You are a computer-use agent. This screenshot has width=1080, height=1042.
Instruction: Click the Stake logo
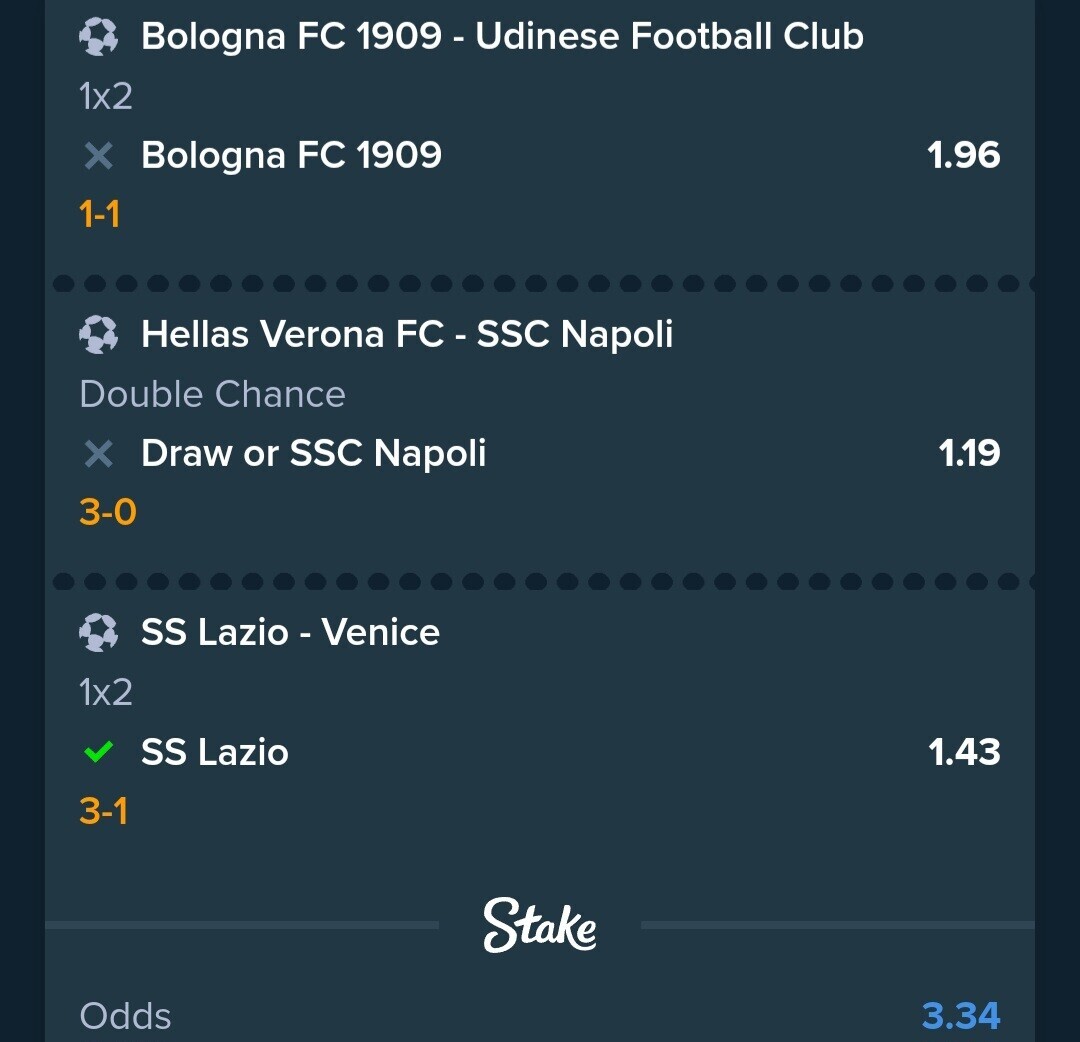tap(539, 926)
